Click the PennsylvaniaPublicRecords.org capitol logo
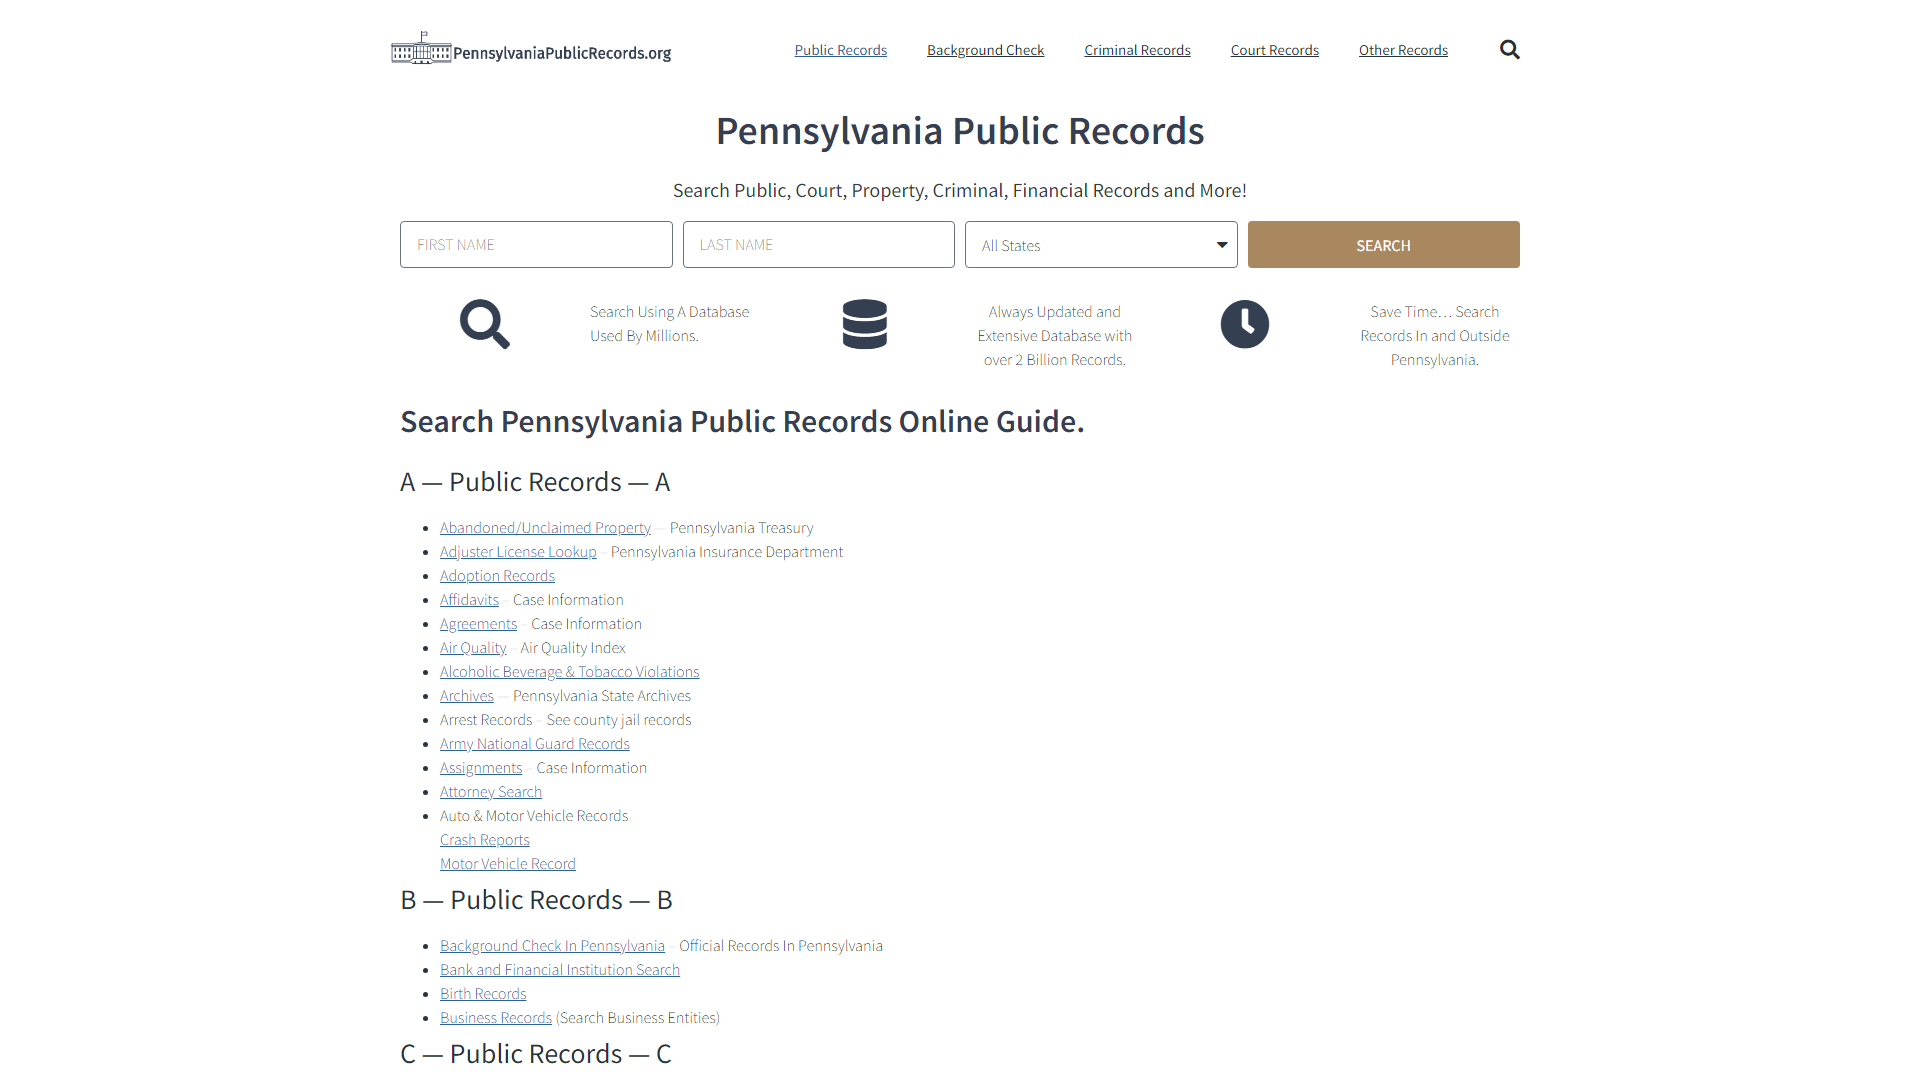This screenshot has width=1920, height=1080. (531, 49)
